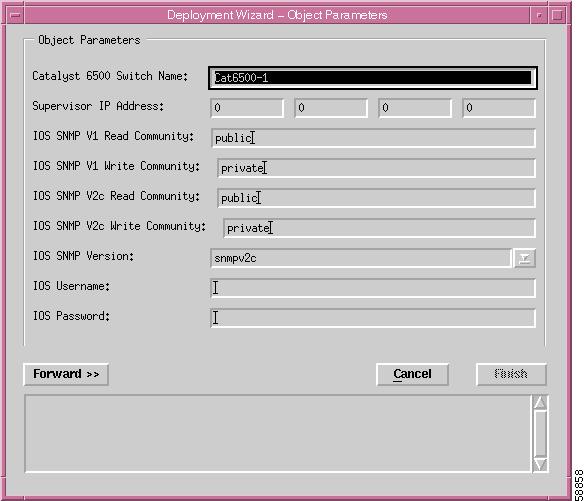The height and width of the screenshot is (501, 585).
Task: Focus the IOS Username field
Action: click(x=373, y=288)
